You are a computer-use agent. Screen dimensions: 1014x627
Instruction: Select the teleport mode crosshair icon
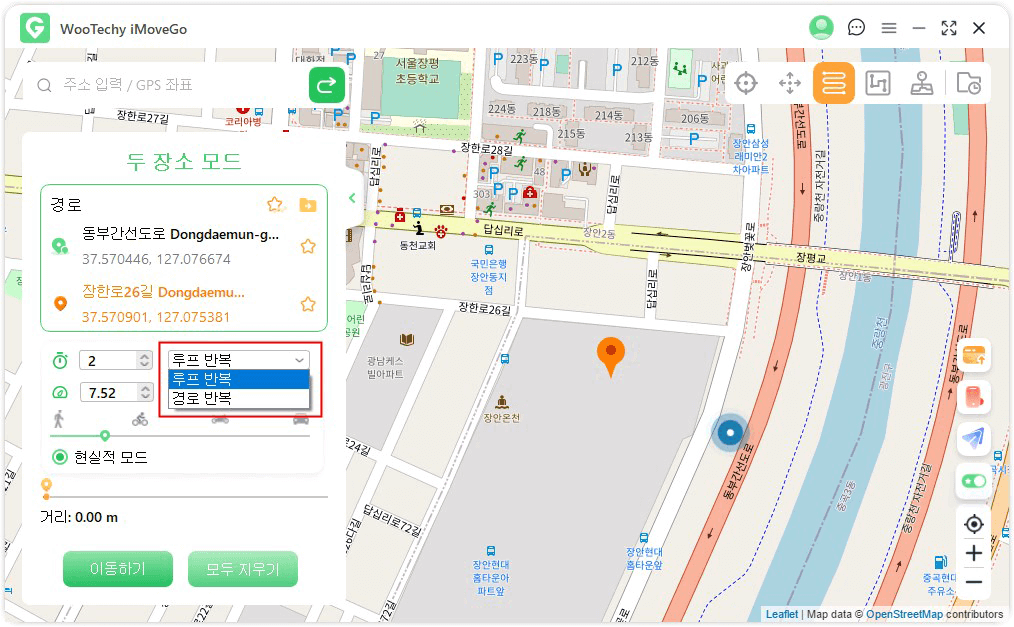[x=745, y=84]
